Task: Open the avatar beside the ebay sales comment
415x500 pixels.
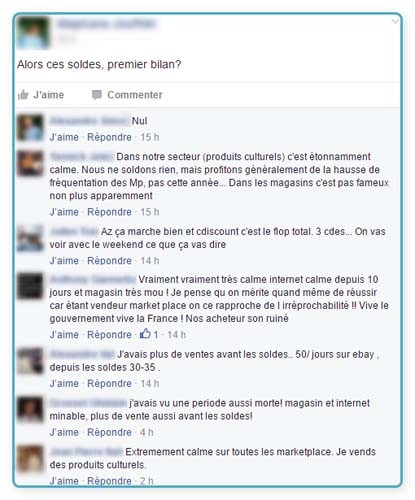Action: click(x=30, y=360)
